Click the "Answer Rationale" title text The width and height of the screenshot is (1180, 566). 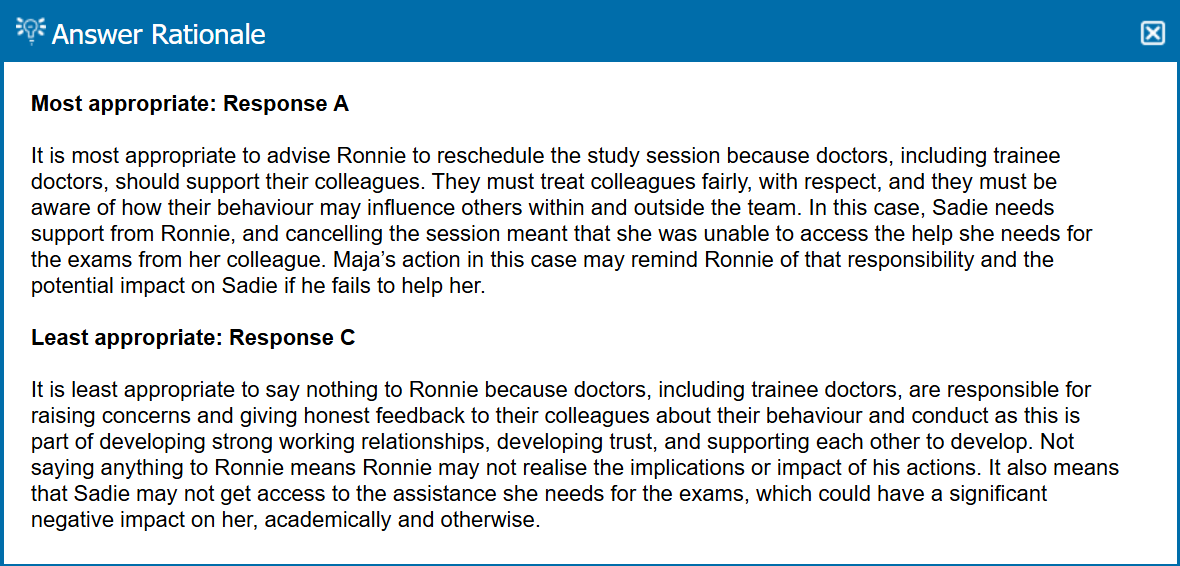tap(158, 34)
